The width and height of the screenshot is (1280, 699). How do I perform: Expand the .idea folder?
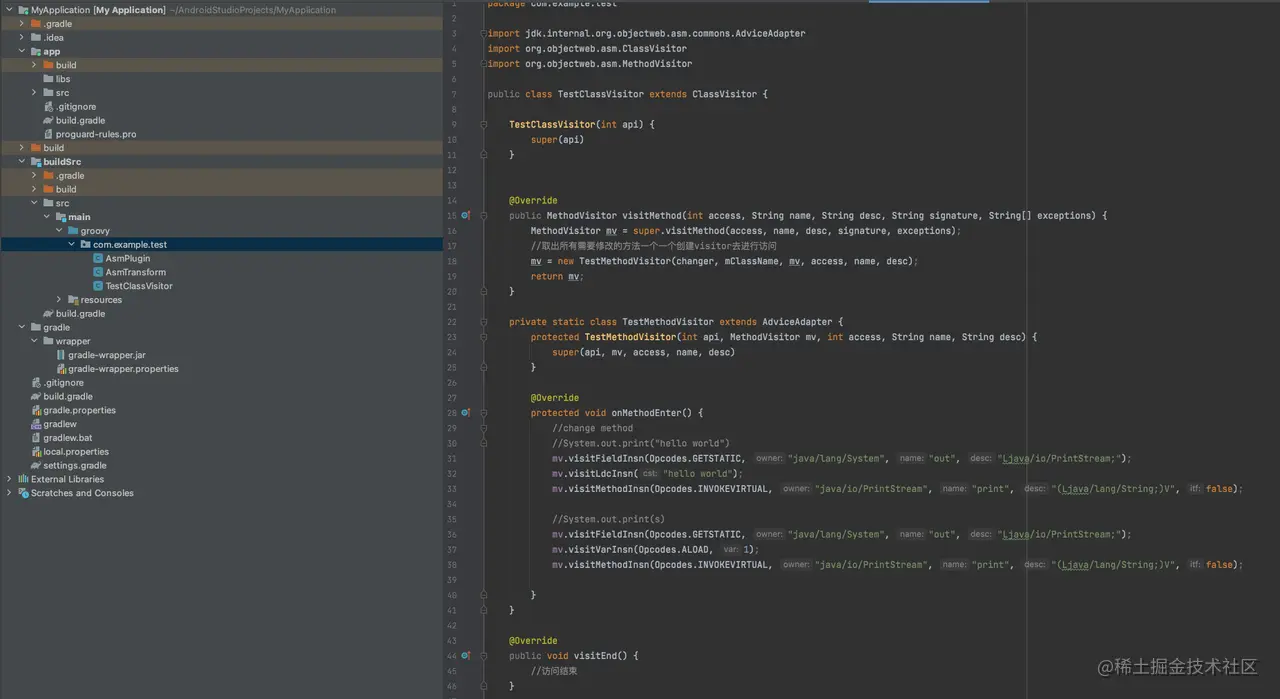[x=22, y=38]
